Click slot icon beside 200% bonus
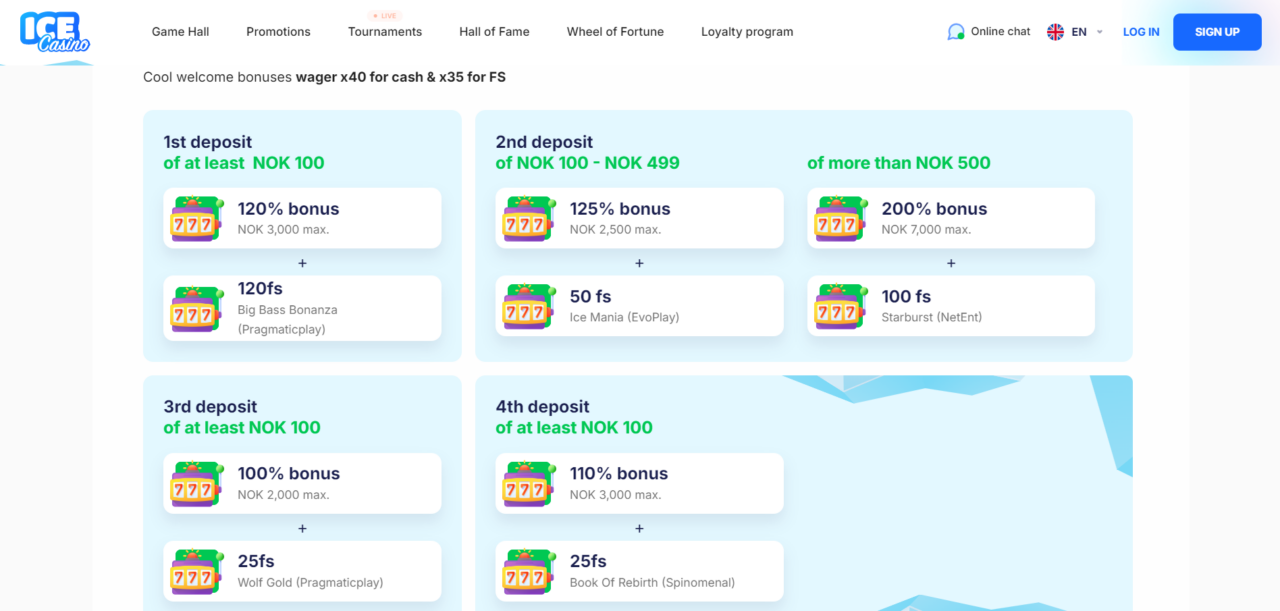The width and height of the screenshot is (1280, 611). click(x=841, y=219)
